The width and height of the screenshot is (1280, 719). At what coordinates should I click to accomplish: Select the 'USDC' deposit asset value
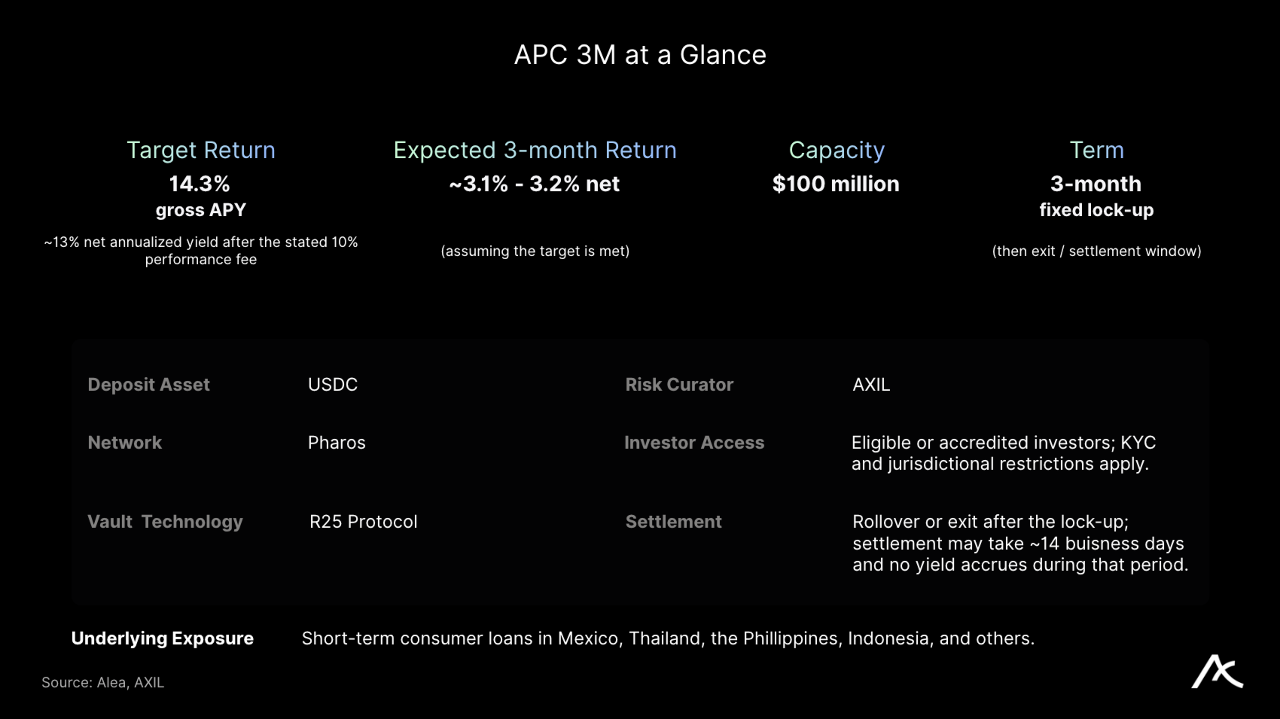(x=333, y=385)
